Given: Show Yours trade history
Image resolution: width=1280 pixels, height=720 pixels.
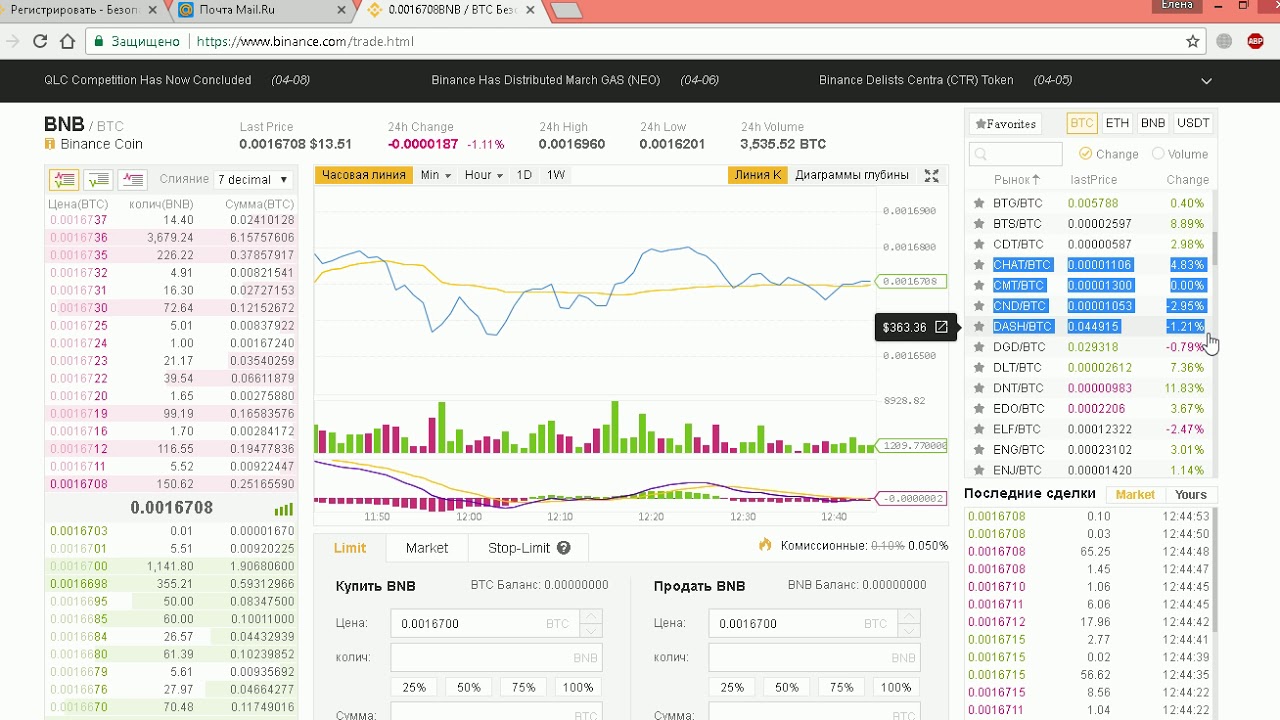Looking at the screenshot, I should click(1190, 495).
